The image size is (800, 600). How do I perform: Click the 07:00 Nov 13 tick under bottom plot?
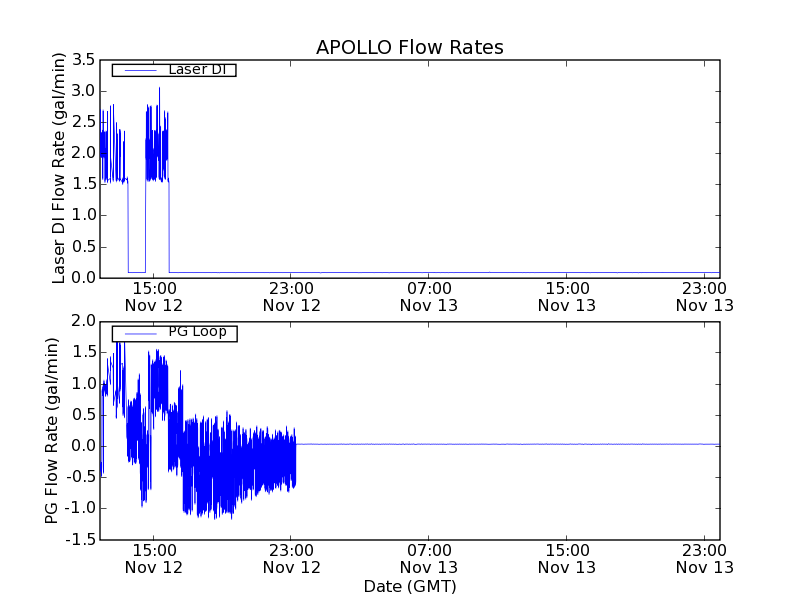pyautogui.click(x=429, y=558)
